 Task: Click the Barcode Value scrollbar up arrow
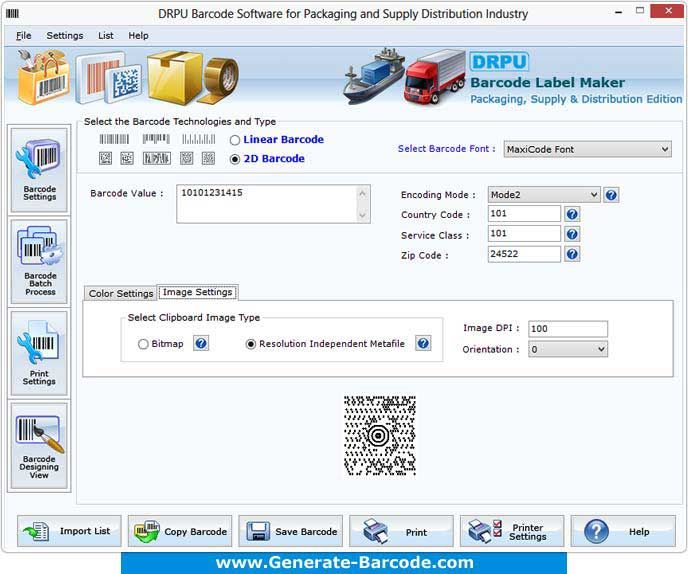click(x=362, y=193)
